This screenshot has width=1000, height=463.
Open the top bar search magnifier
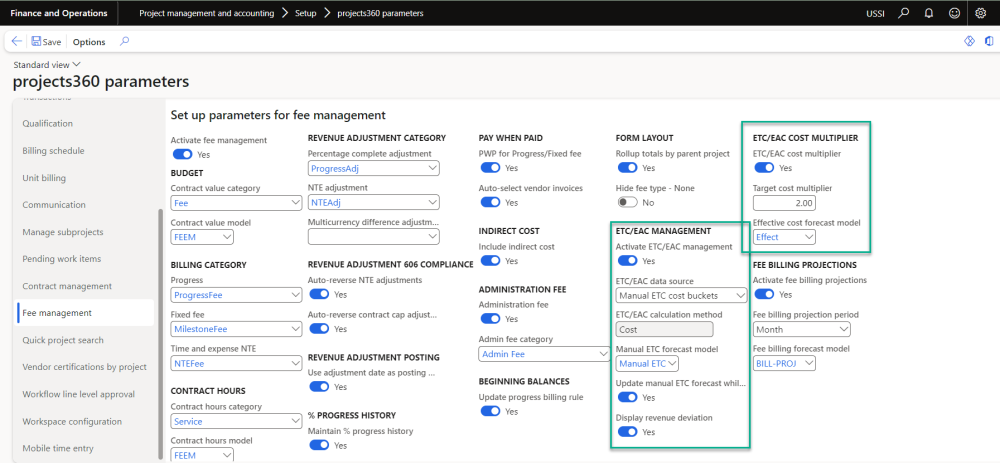[904, 14]
